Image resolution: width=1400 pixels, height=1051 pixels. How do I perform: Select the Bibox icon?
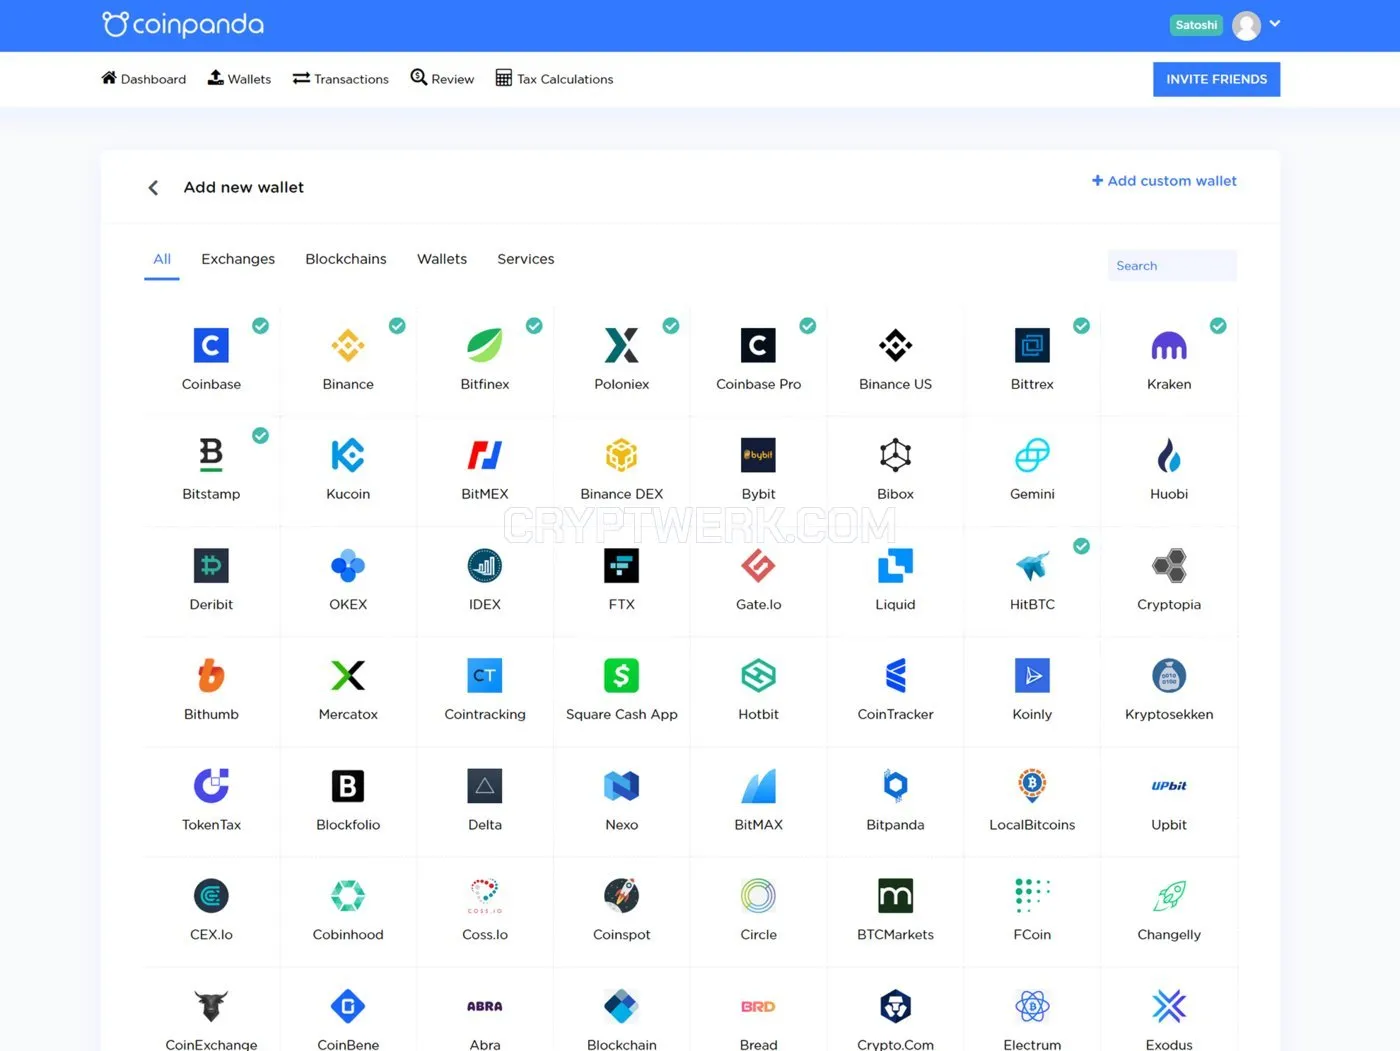(895, 455)
